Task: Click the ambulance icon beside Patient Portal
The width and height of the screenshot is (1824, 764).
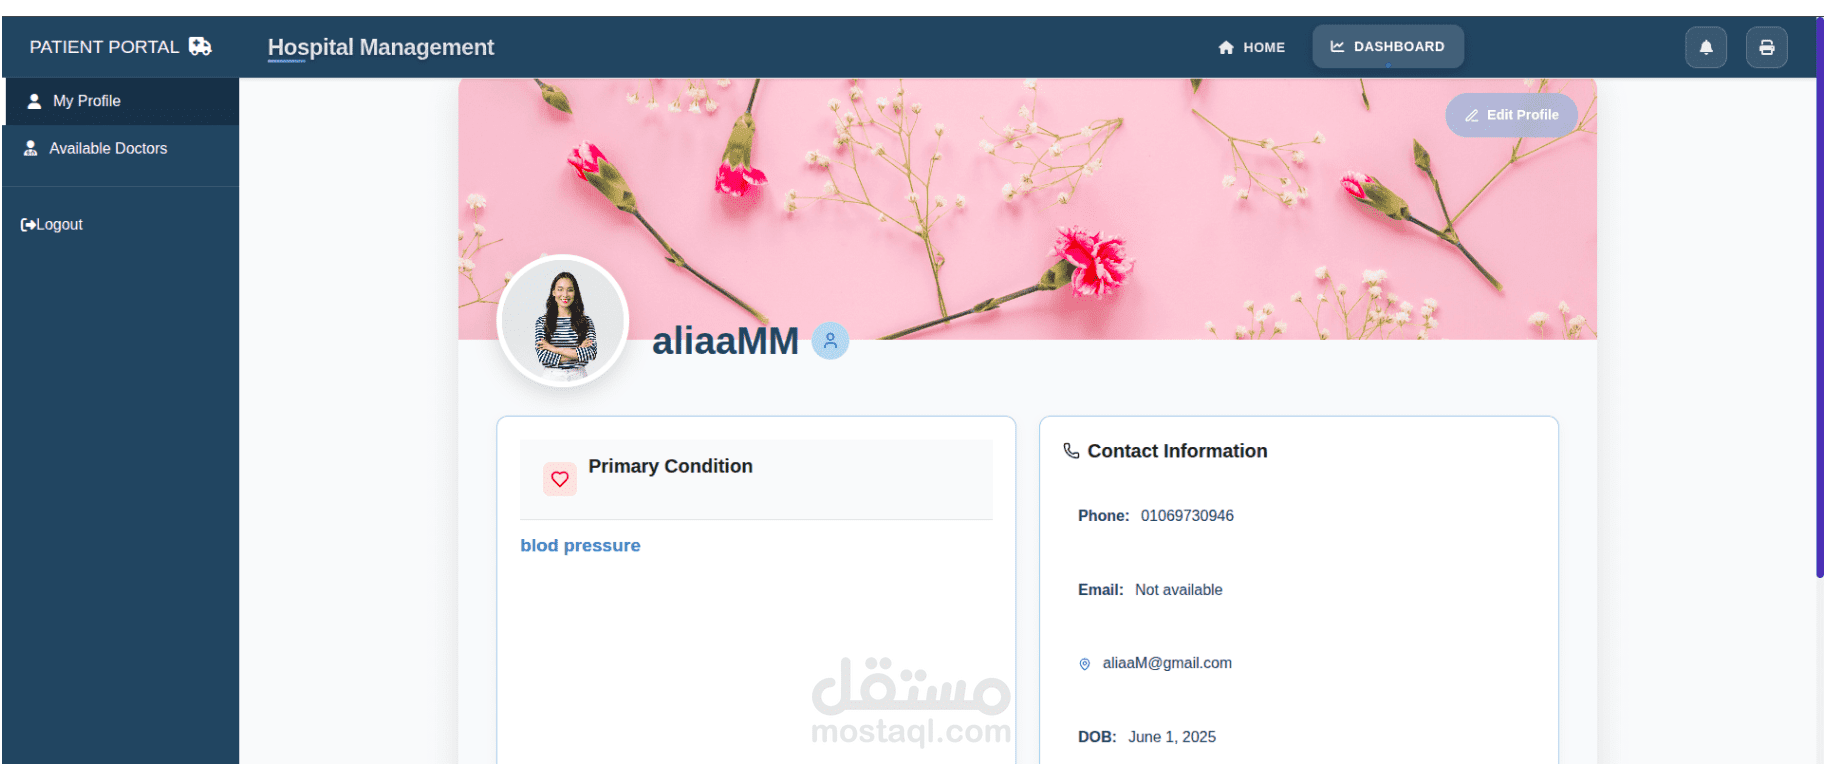Action: (x=200, y=46)
